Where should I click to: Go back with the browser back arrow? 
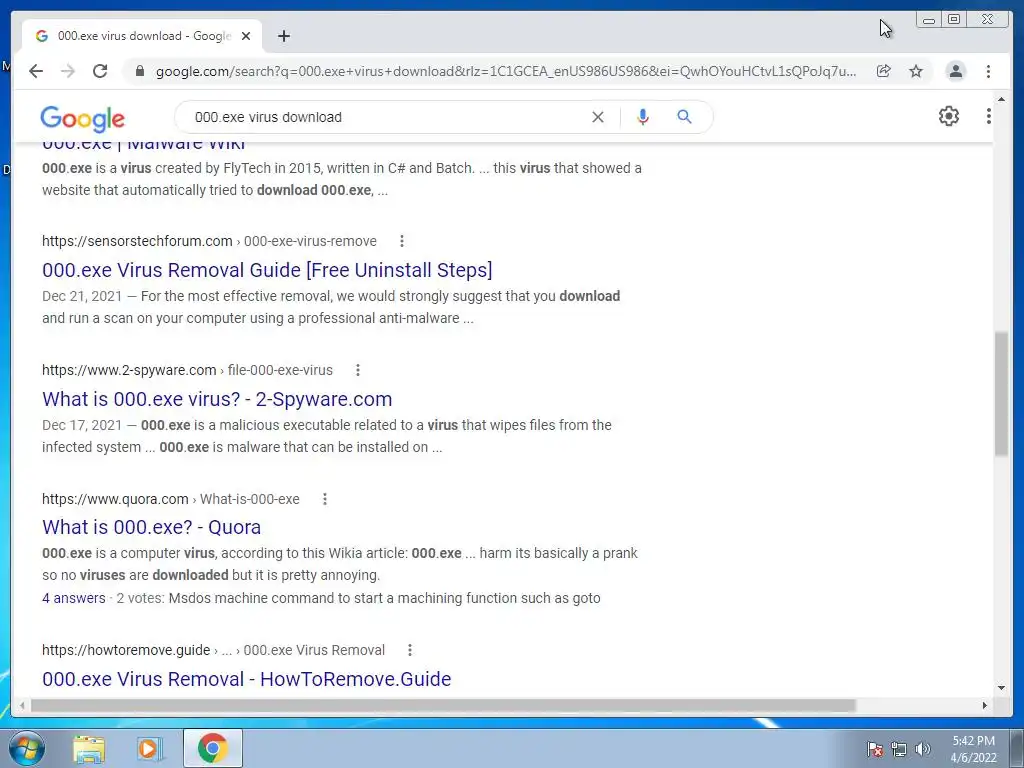pyautogui.click(x=36, y=71)
